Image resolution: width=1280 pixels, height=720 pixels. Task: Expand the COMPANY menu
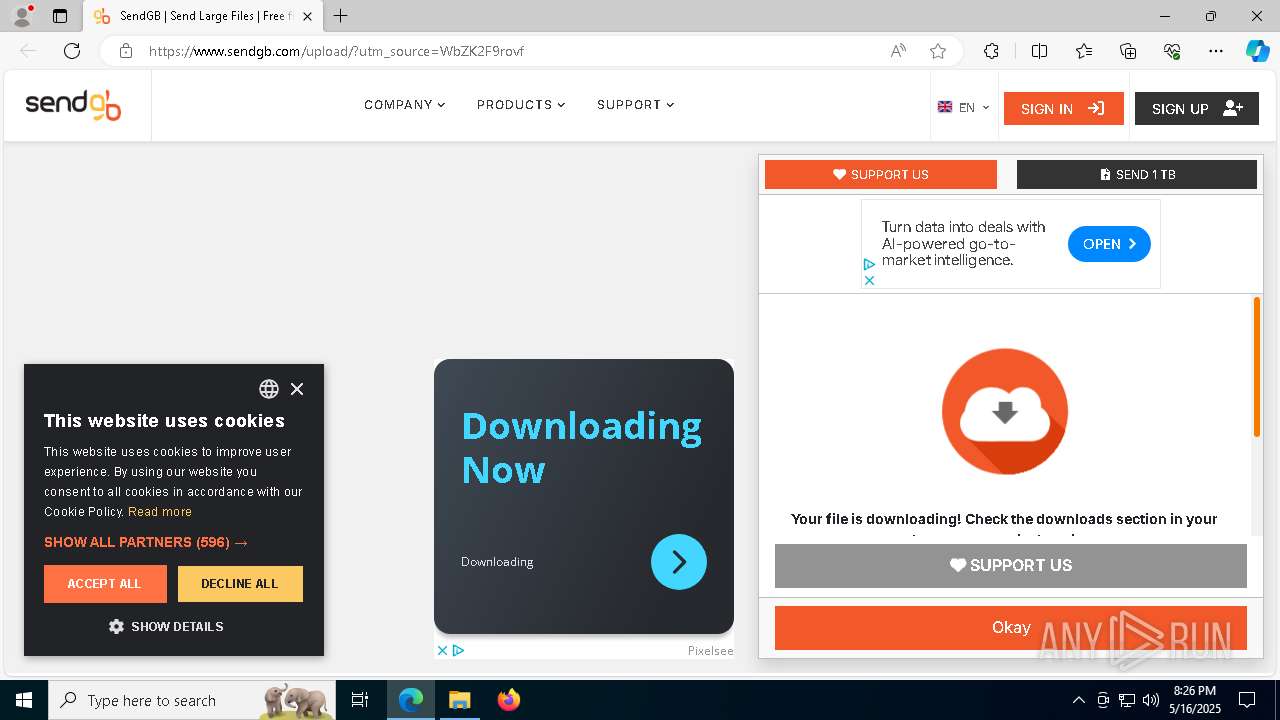[x=404, y=105]
